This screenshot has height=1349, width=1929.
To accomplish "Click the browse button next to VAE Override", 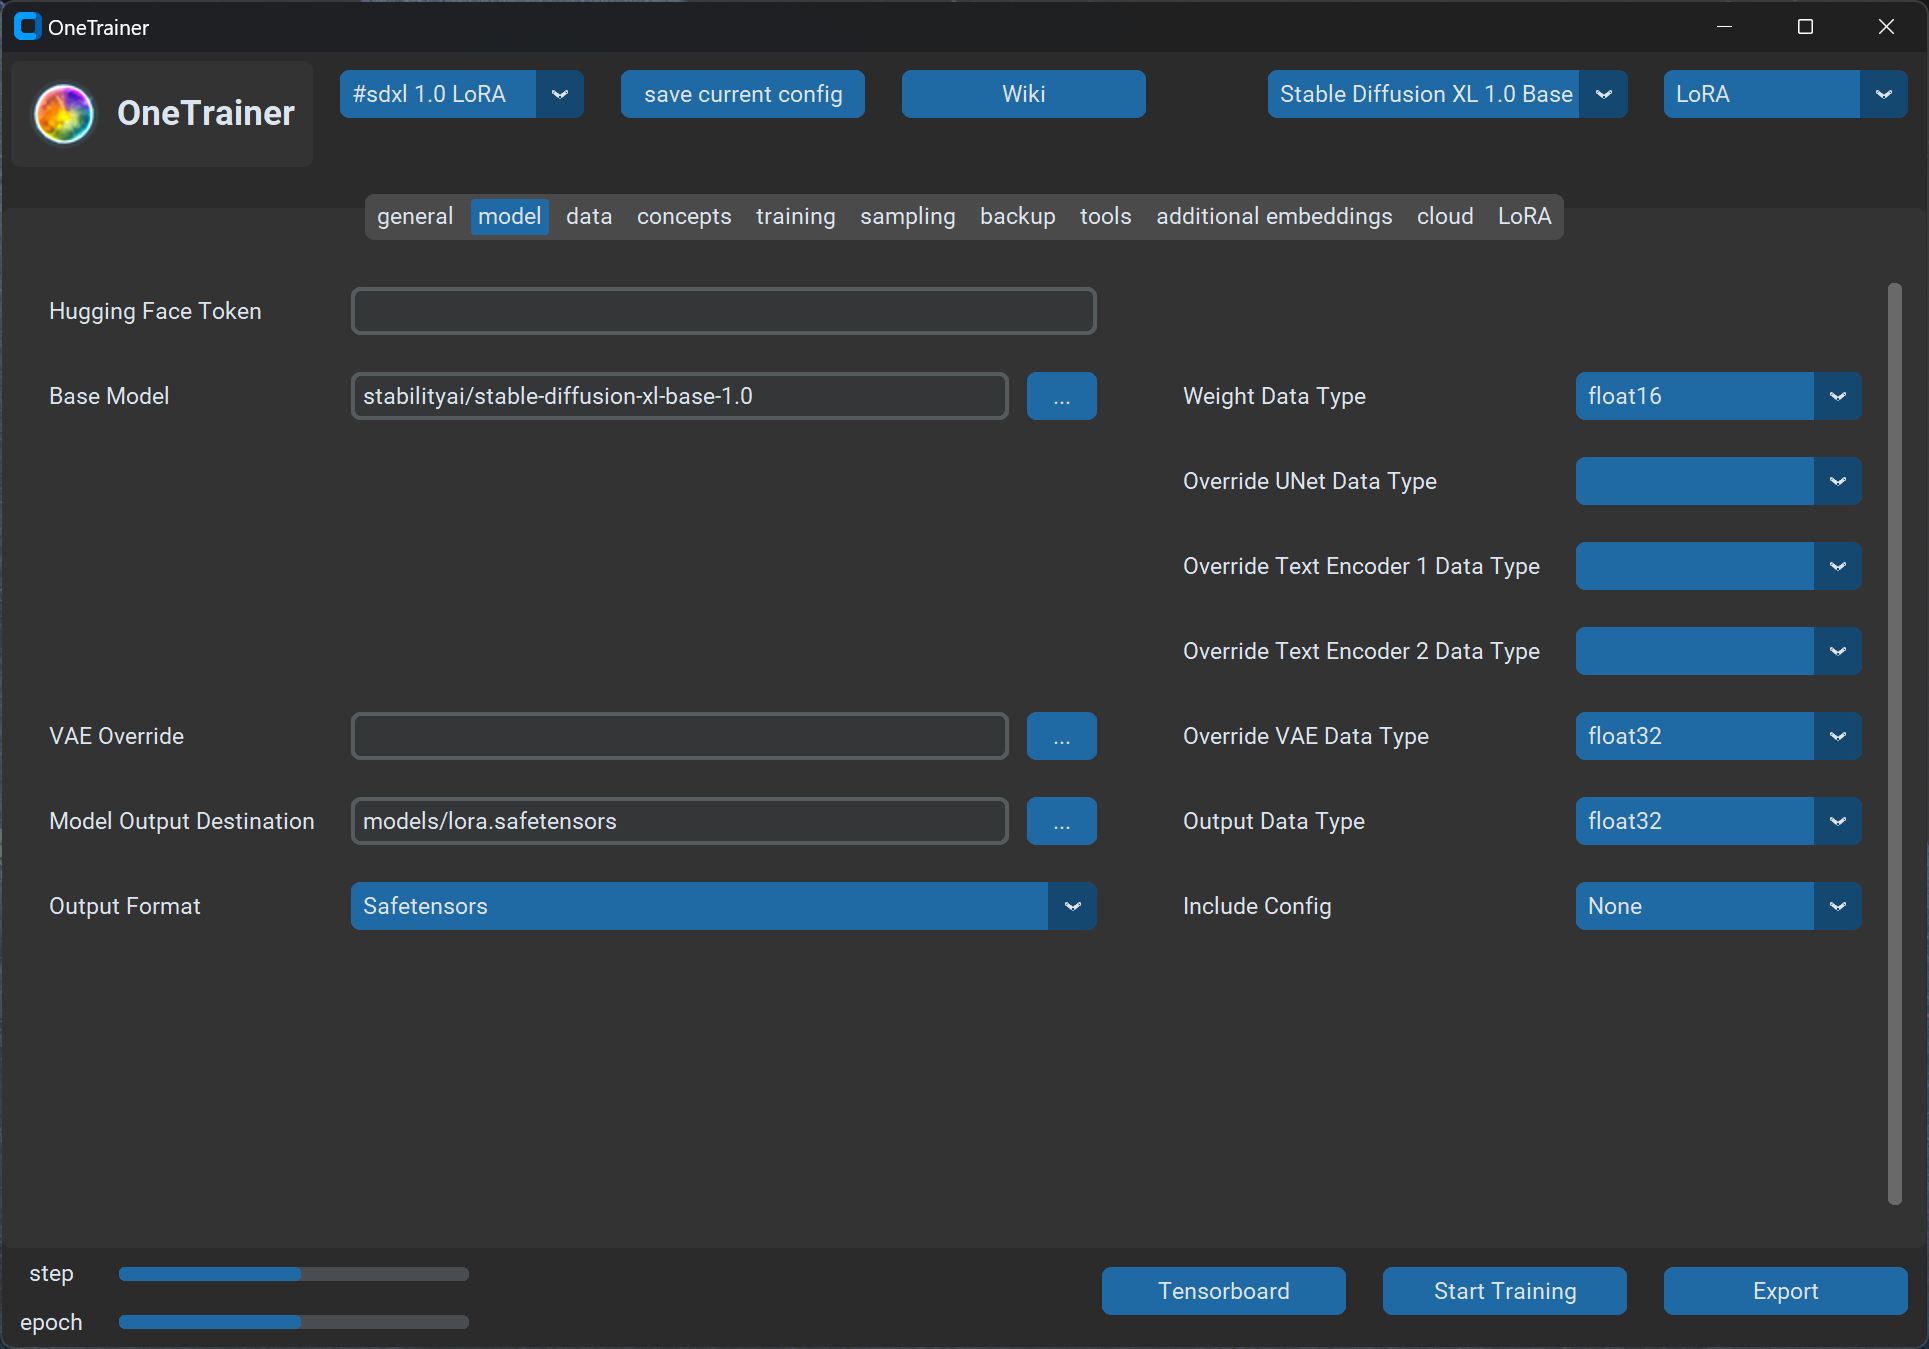I will [1061, 736].
